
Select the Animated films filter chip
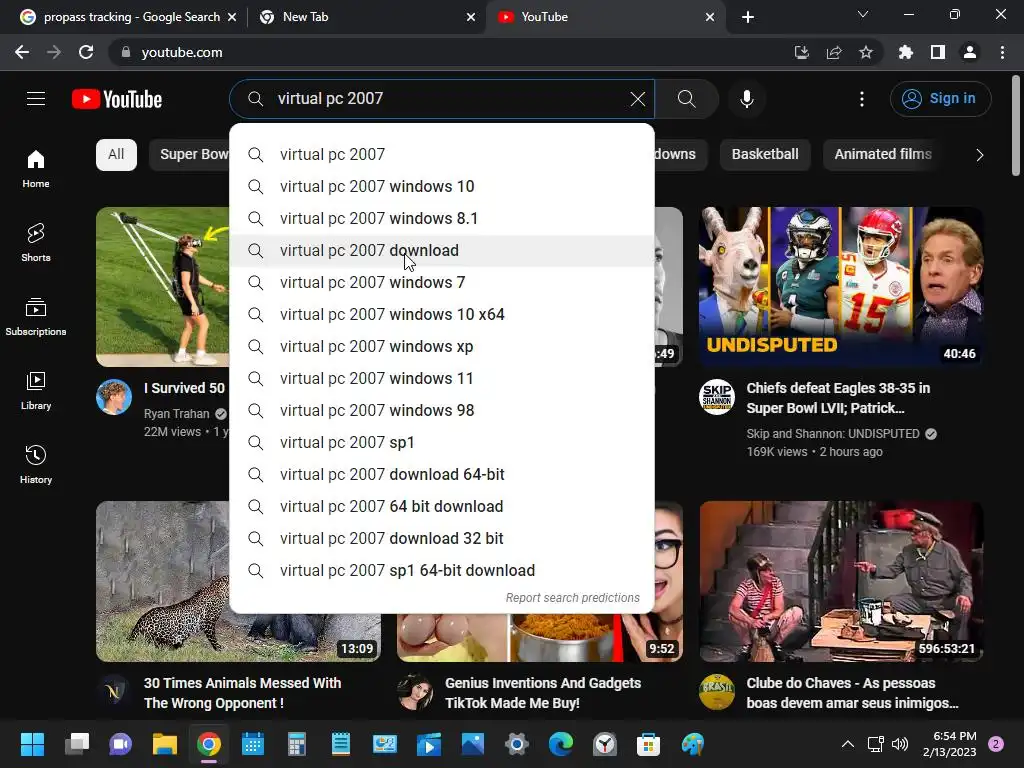[883, 155]
